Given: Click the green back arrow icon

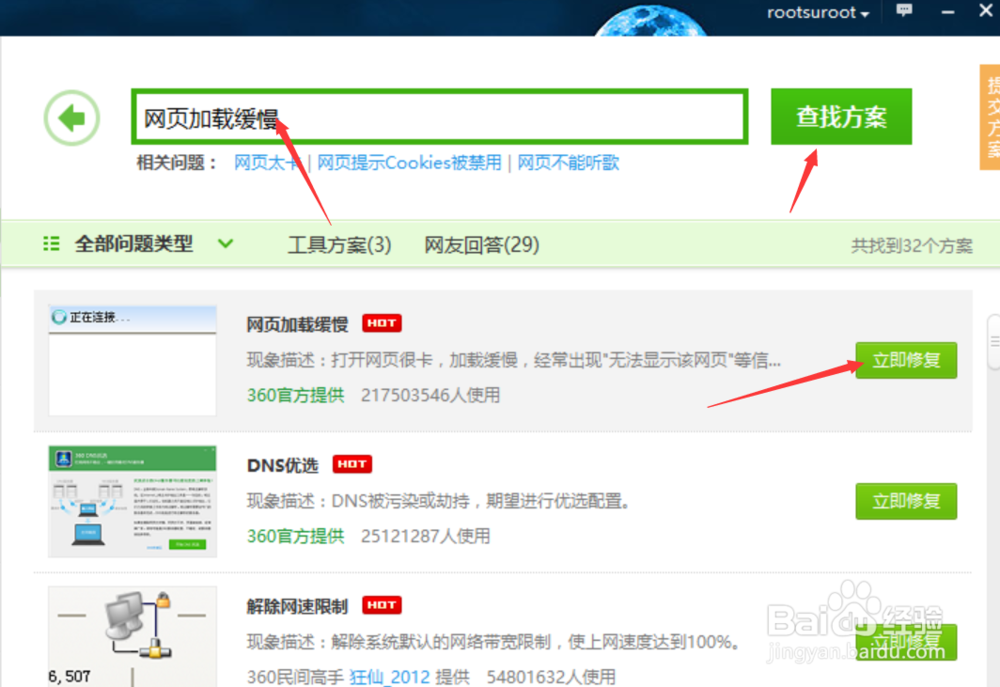Looking at the screenshot, I should coord(71,117).
